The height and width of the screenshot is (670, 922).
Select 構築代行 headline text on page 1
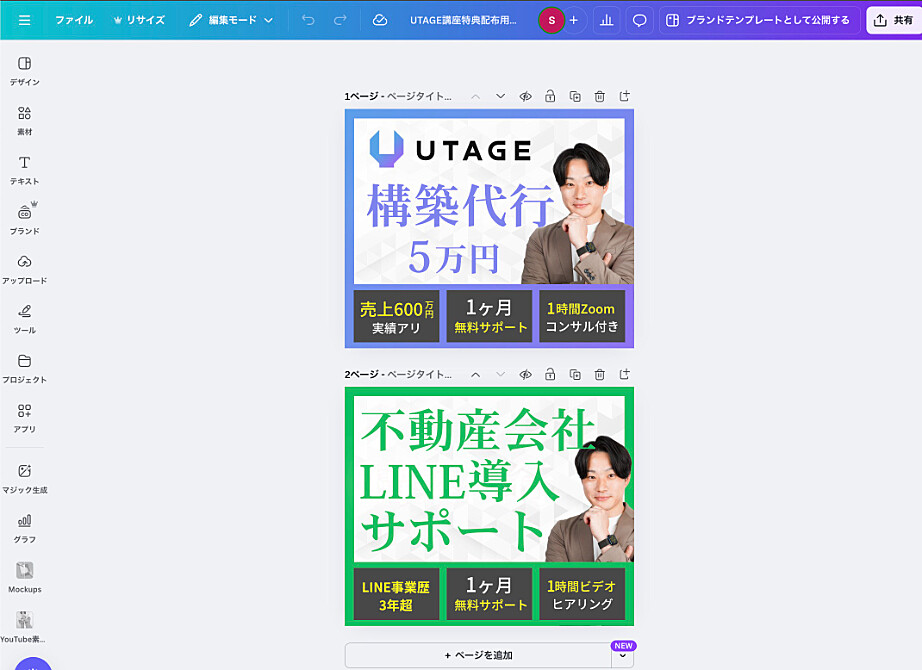point(459,205)
